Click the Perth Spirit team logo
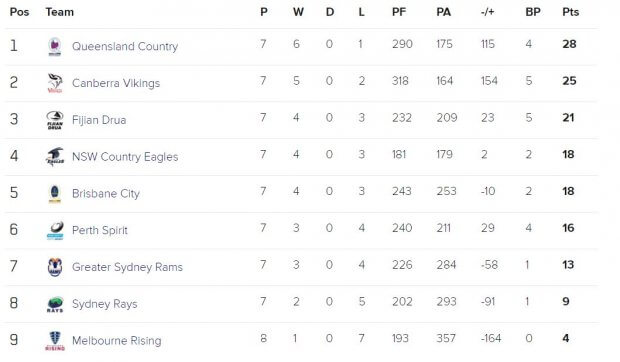This screenshot has width=620, height=362. (x=55, y=230)
